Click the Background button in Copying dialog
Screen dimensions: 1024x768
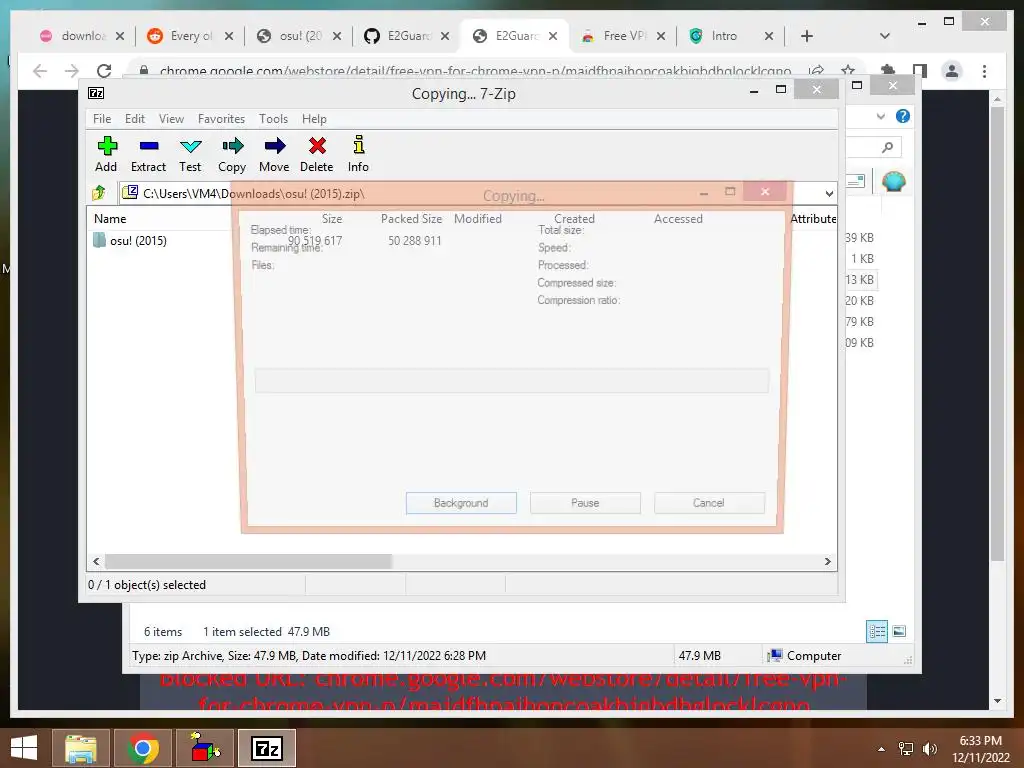[x=461, y=503]
